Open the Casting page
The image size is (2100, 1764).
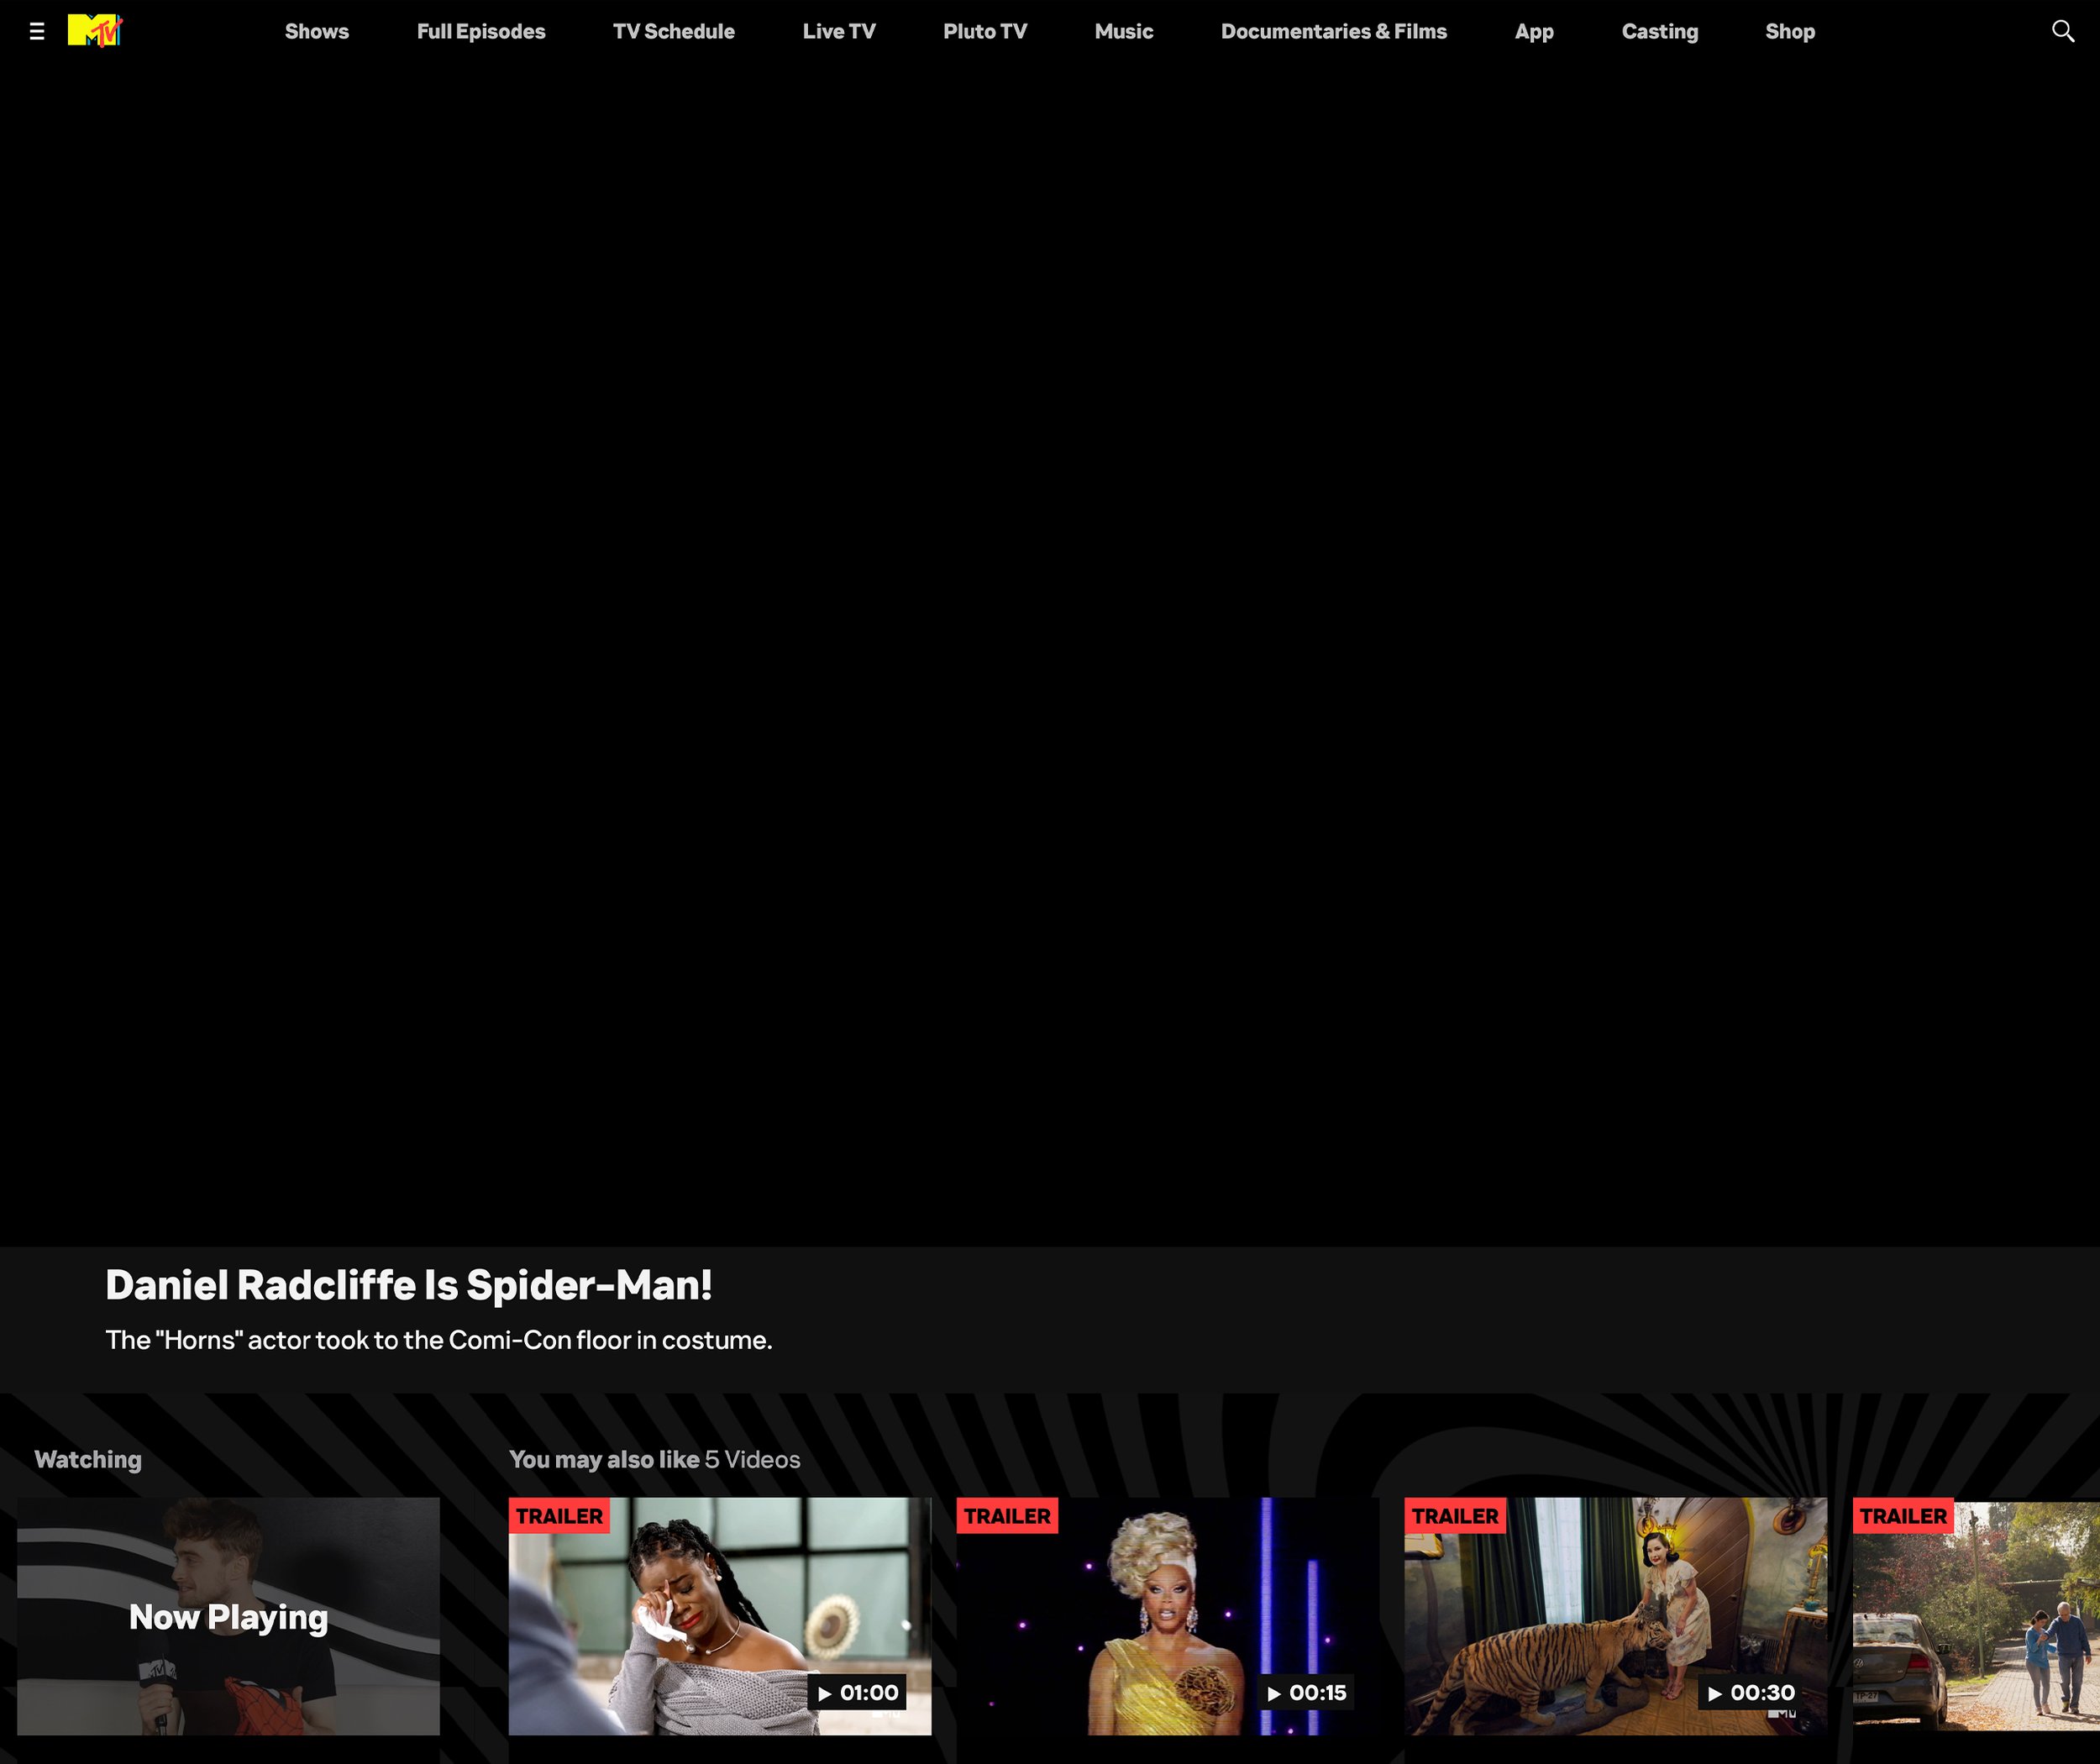click(1660, 31)
